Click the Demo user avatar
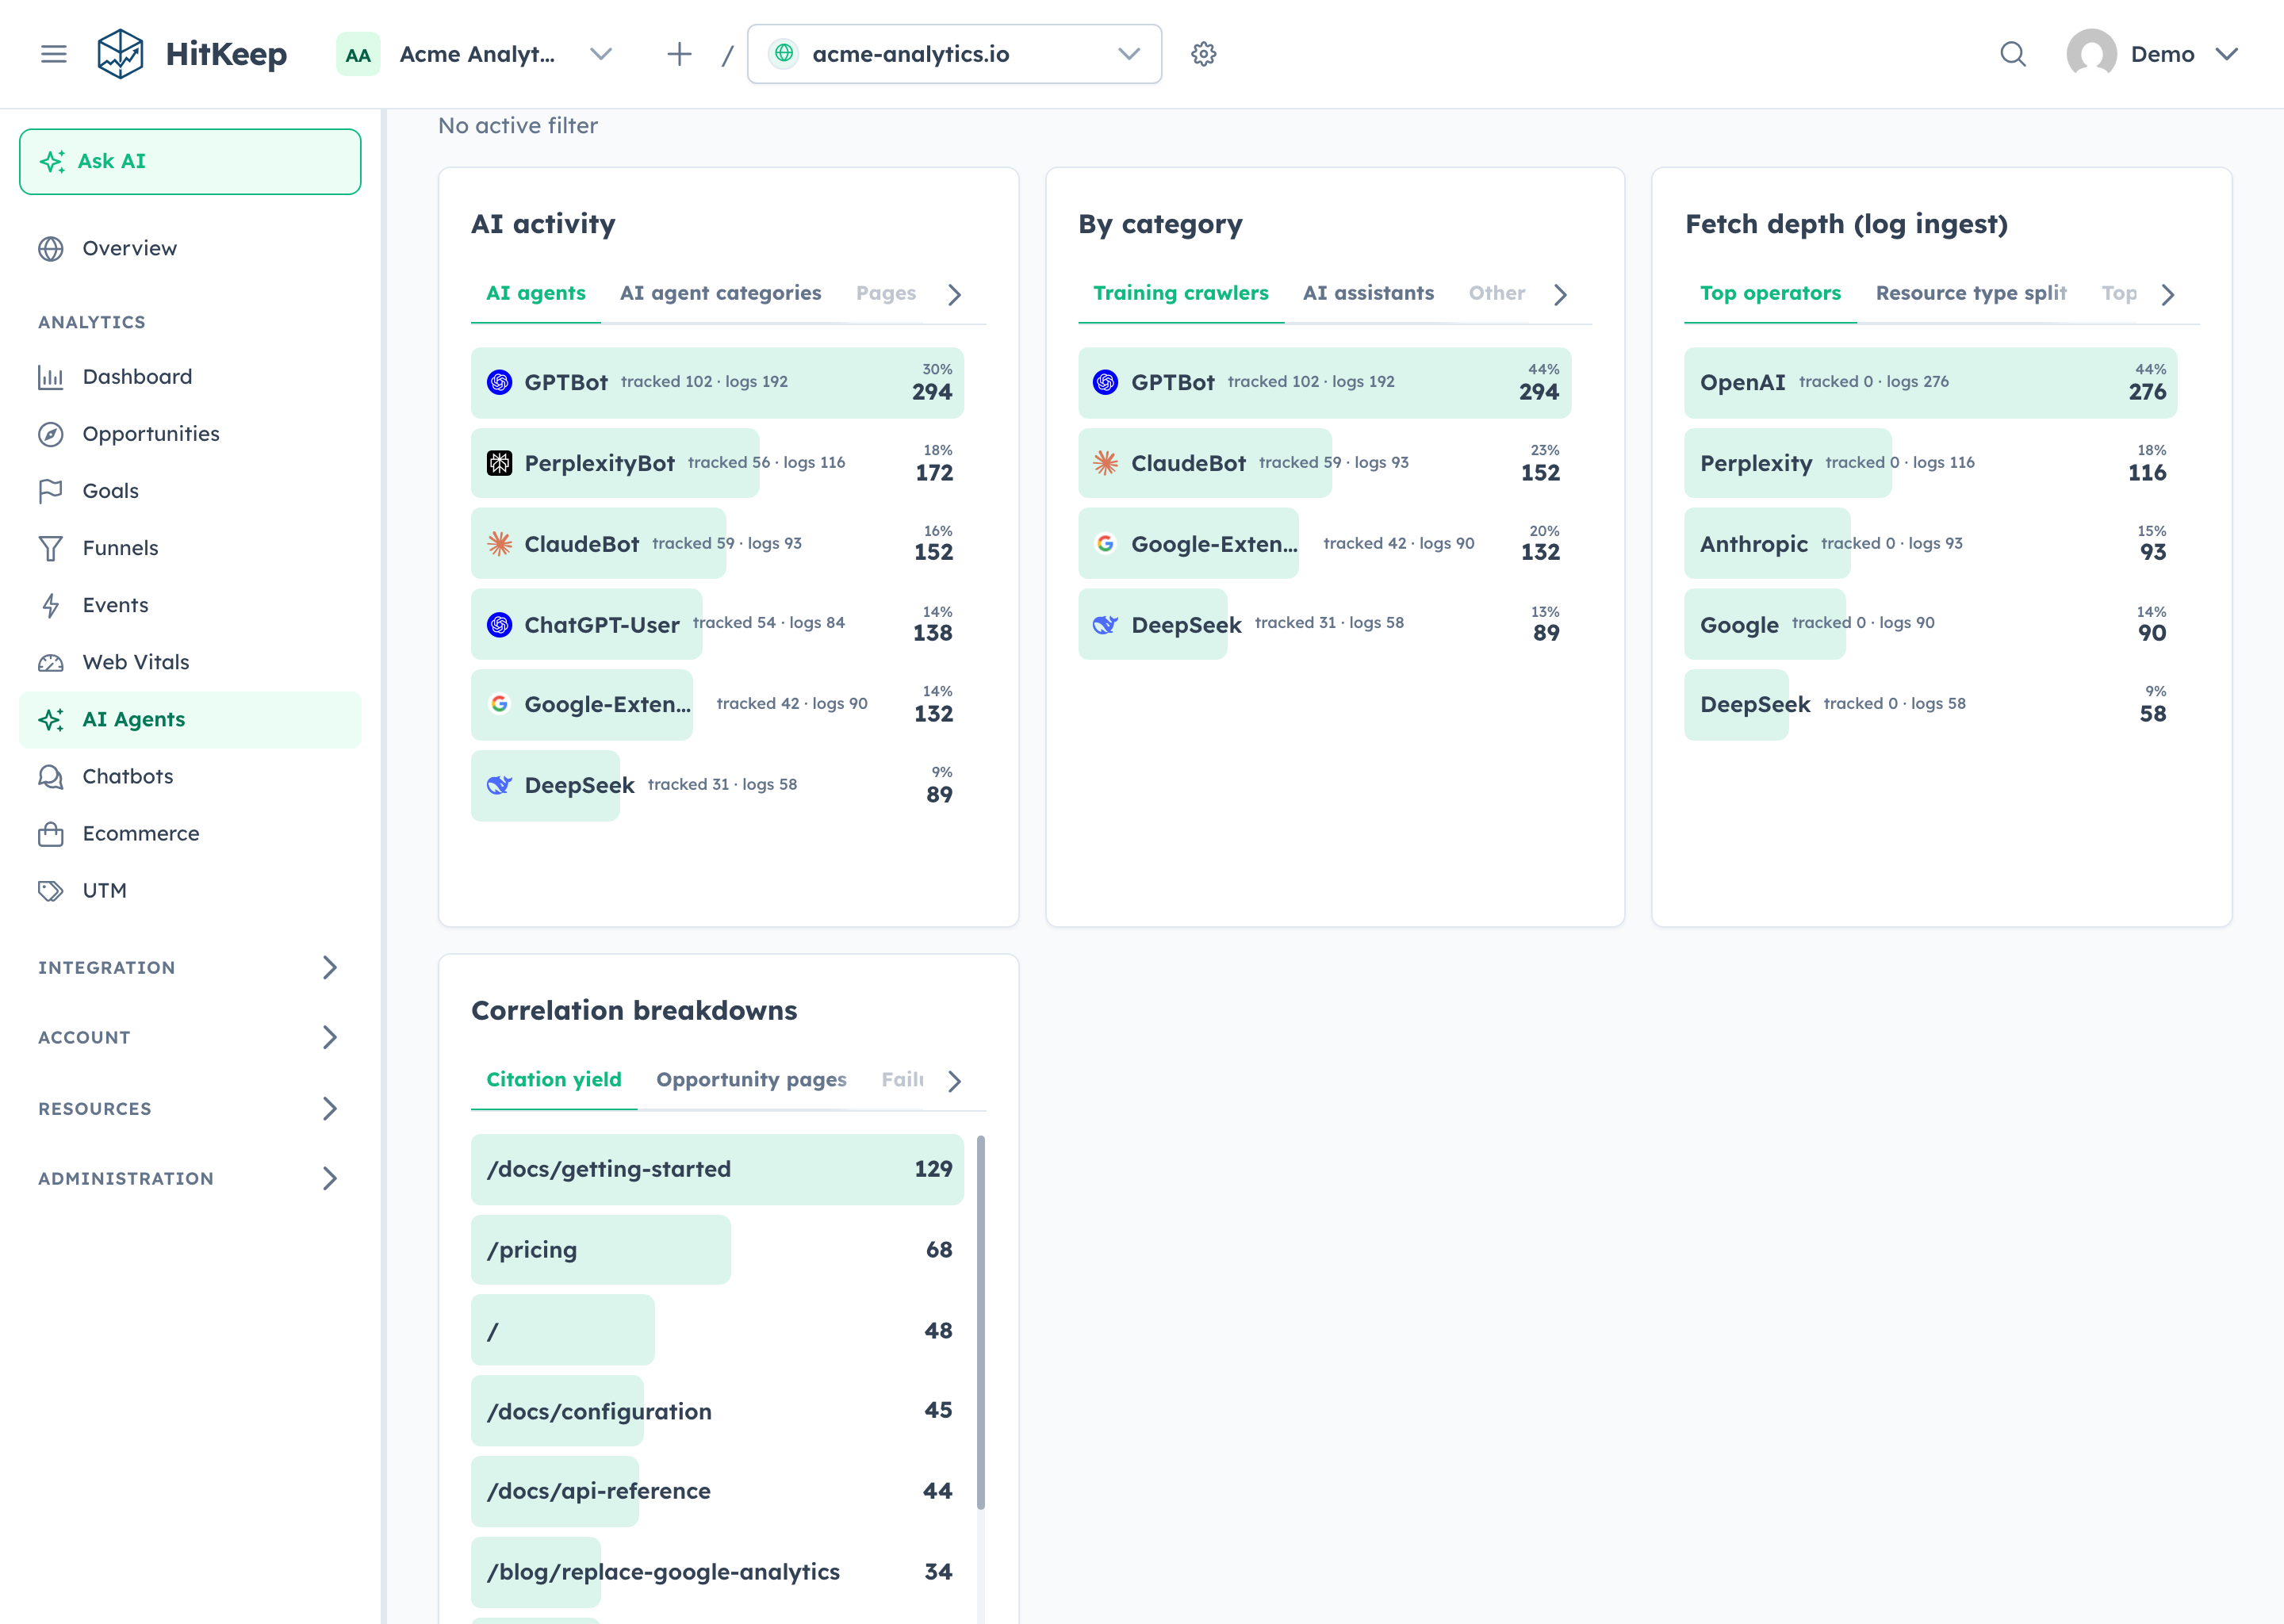The width and height of the screenshot is (2284, 1624). [x=2091, y=54]
